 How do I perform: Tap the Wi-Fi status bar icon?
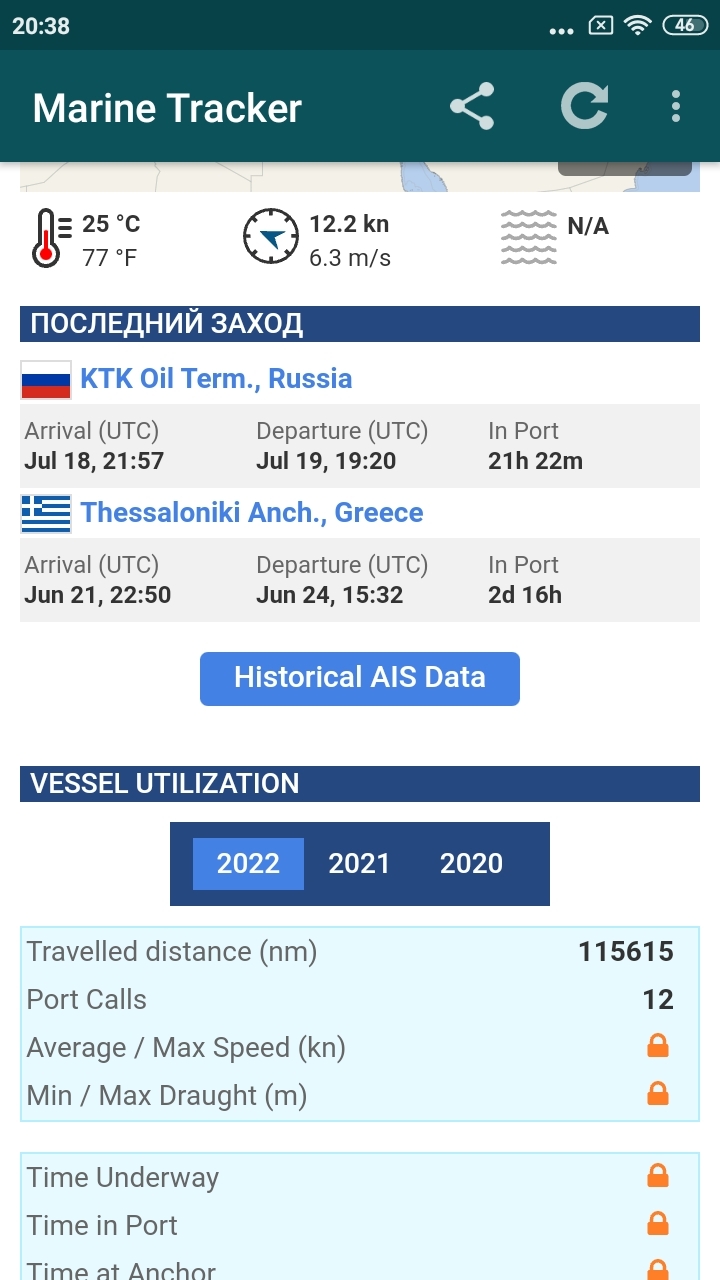pos(637,26)
